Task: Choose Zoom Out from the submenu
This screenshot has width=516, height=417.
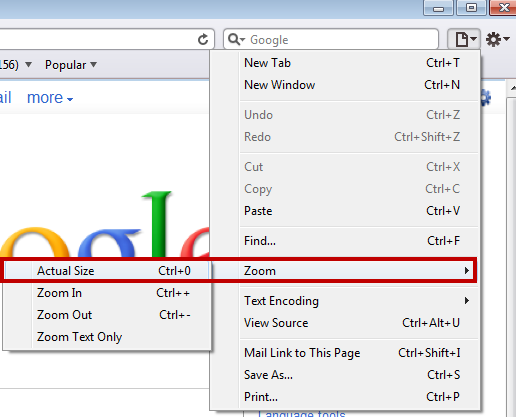Action: [x=107, y=315]
